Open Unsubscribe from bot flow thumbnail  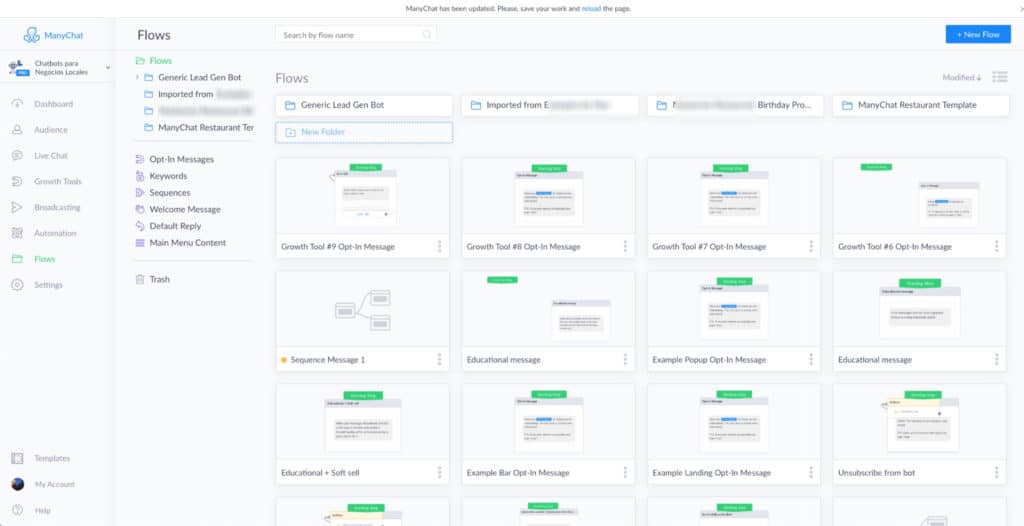click(x=920, y=421)
